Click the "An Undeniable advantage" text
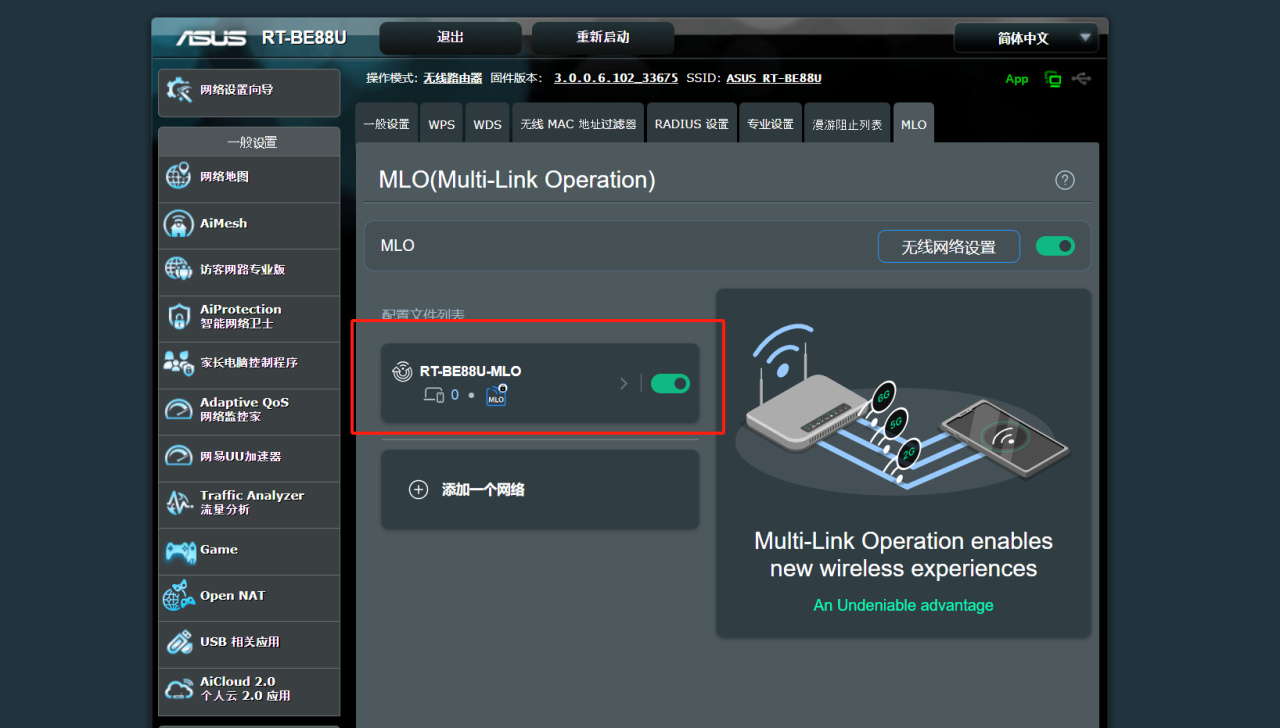This screenshot has width=1280, height=728. tap(904, 605)
